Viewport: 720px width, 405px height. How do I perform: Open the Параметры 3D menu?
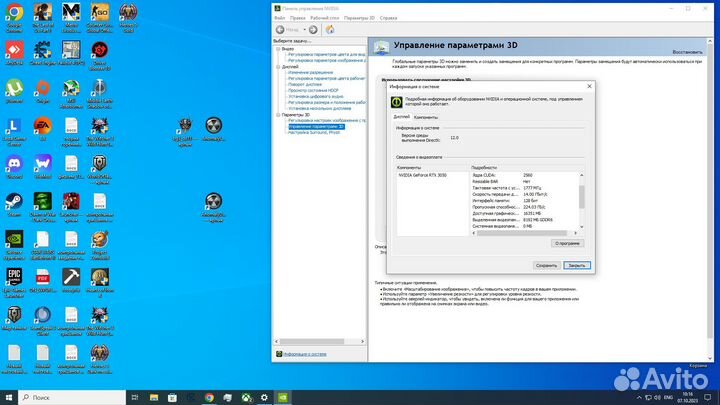coord(359,18)
